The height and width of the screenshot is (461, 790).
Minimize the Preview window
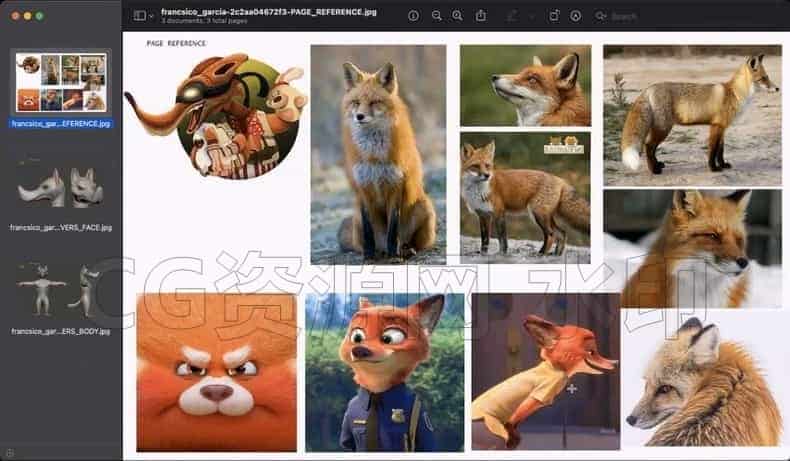[x=28, y=16]
